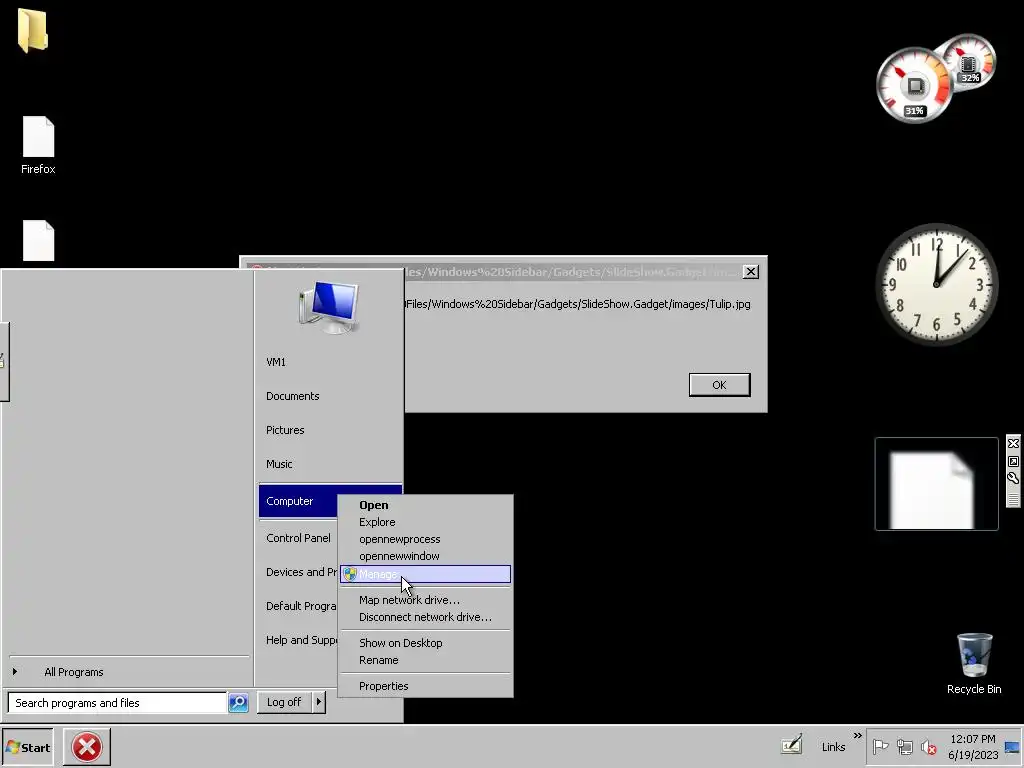Choose opennewwindow in context menu
Viewport: 1024px width, 768px height.
(425, 556)
